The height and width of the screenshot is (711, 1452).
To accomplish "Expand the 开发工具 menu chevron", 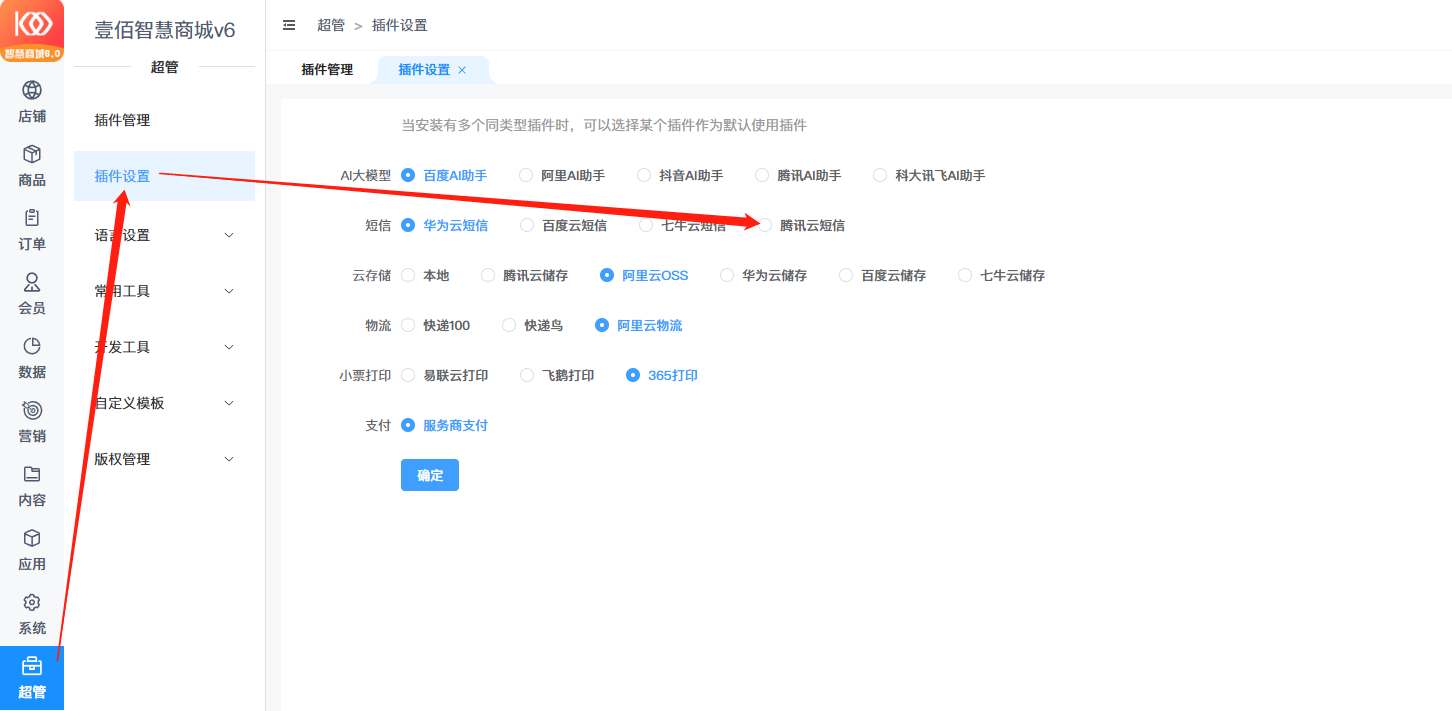I will click(x=229, y=347).
